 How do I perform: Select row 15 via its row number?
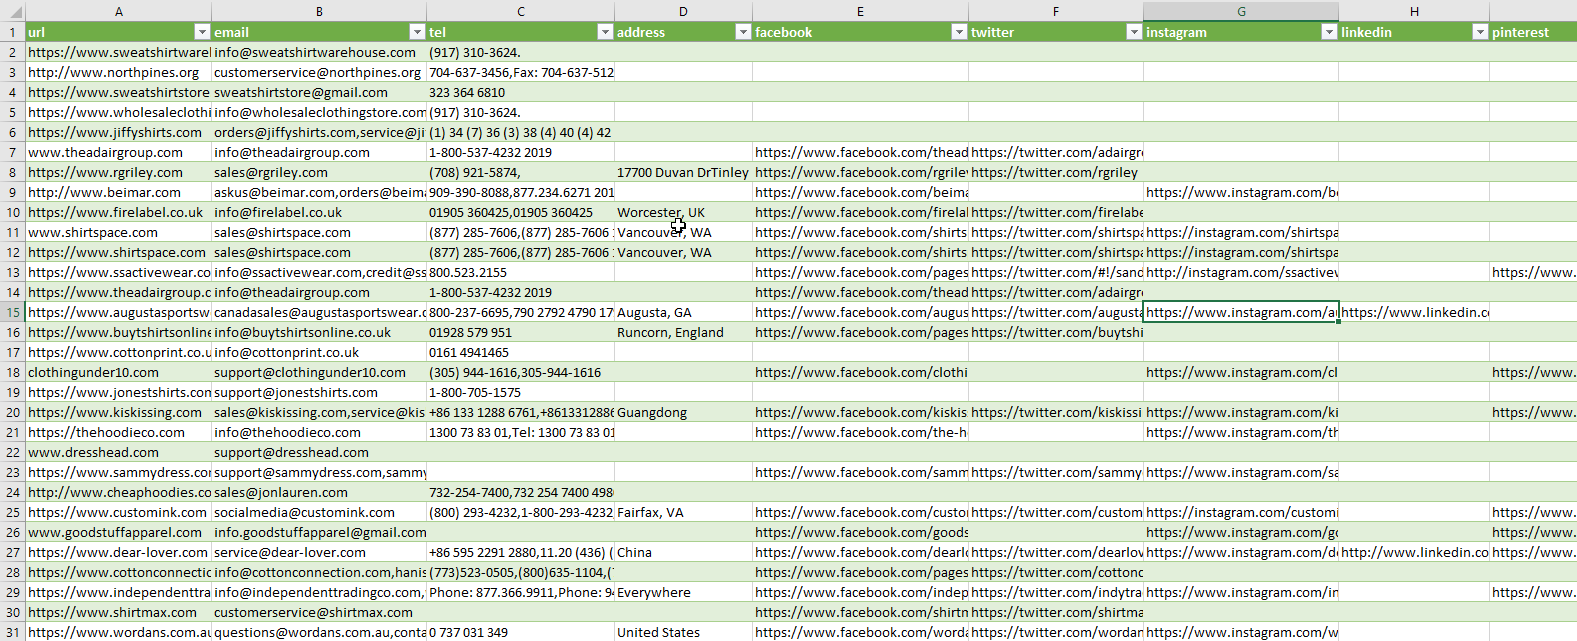click(13, 312)
